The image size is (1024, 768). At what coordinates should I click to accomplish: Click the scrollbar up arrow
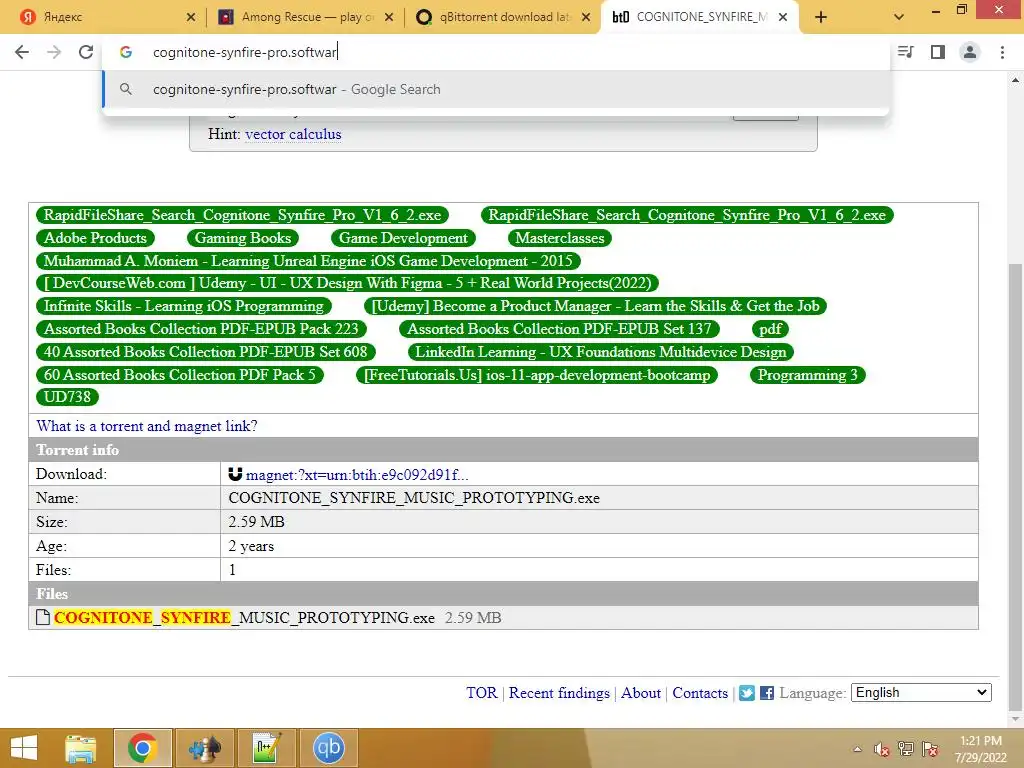(x=1015, y=80)
